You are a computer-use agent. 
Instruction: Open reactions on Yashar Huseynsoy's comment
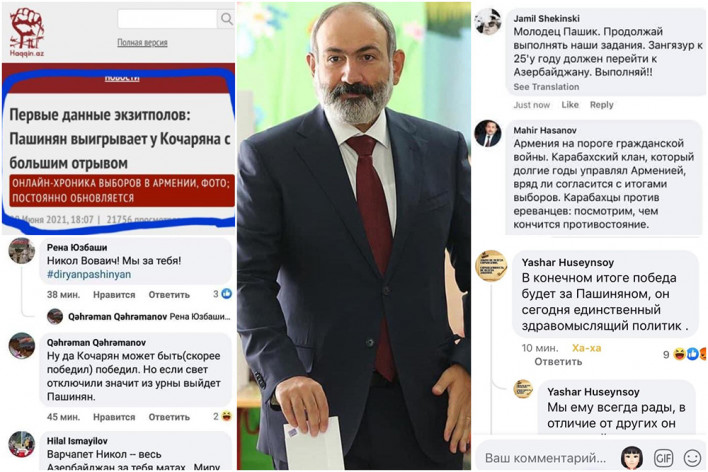coord(689,355)
